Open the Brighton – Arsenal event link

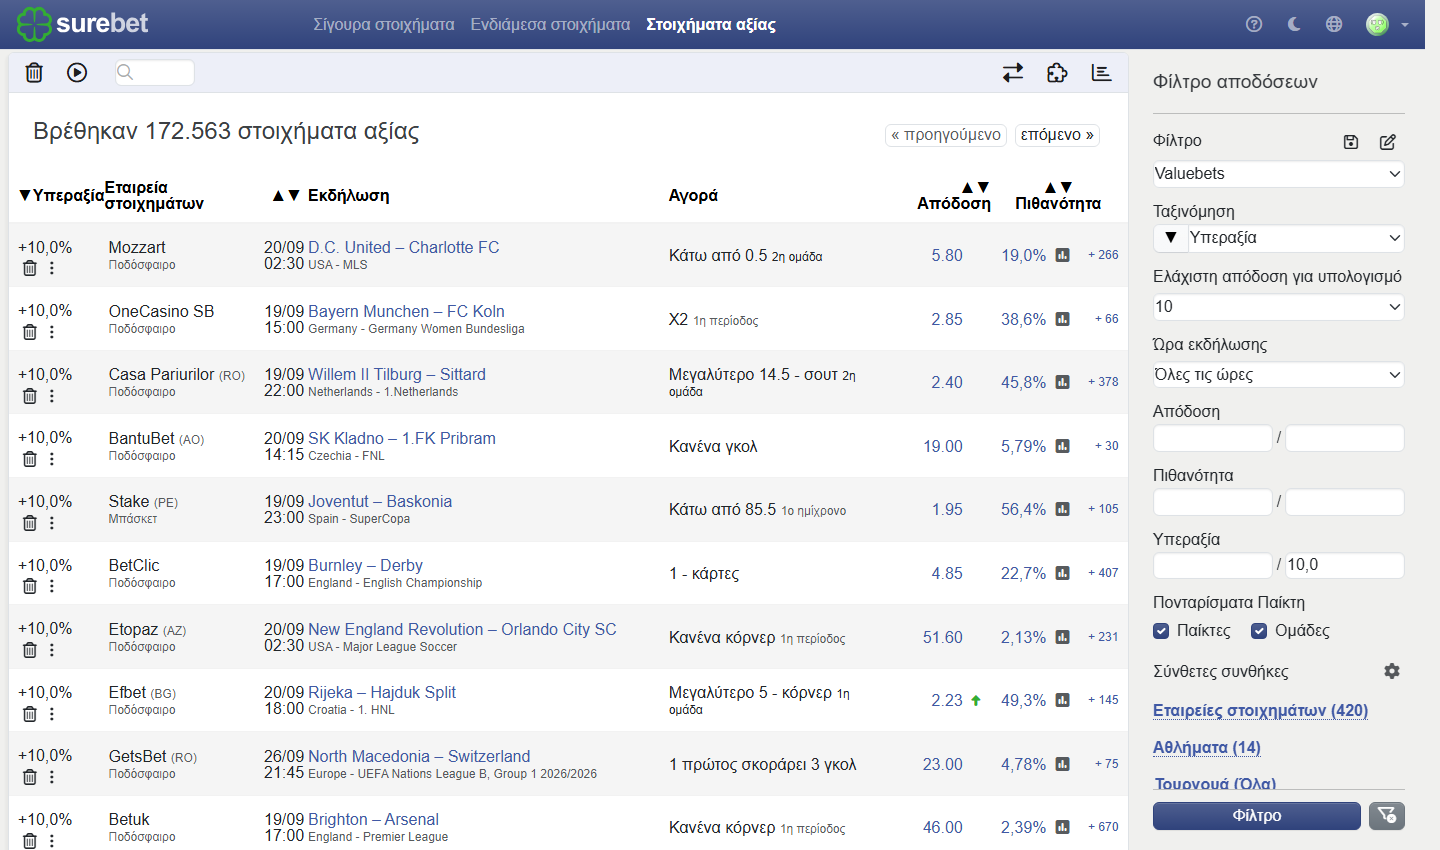click(x=373, y=819)
